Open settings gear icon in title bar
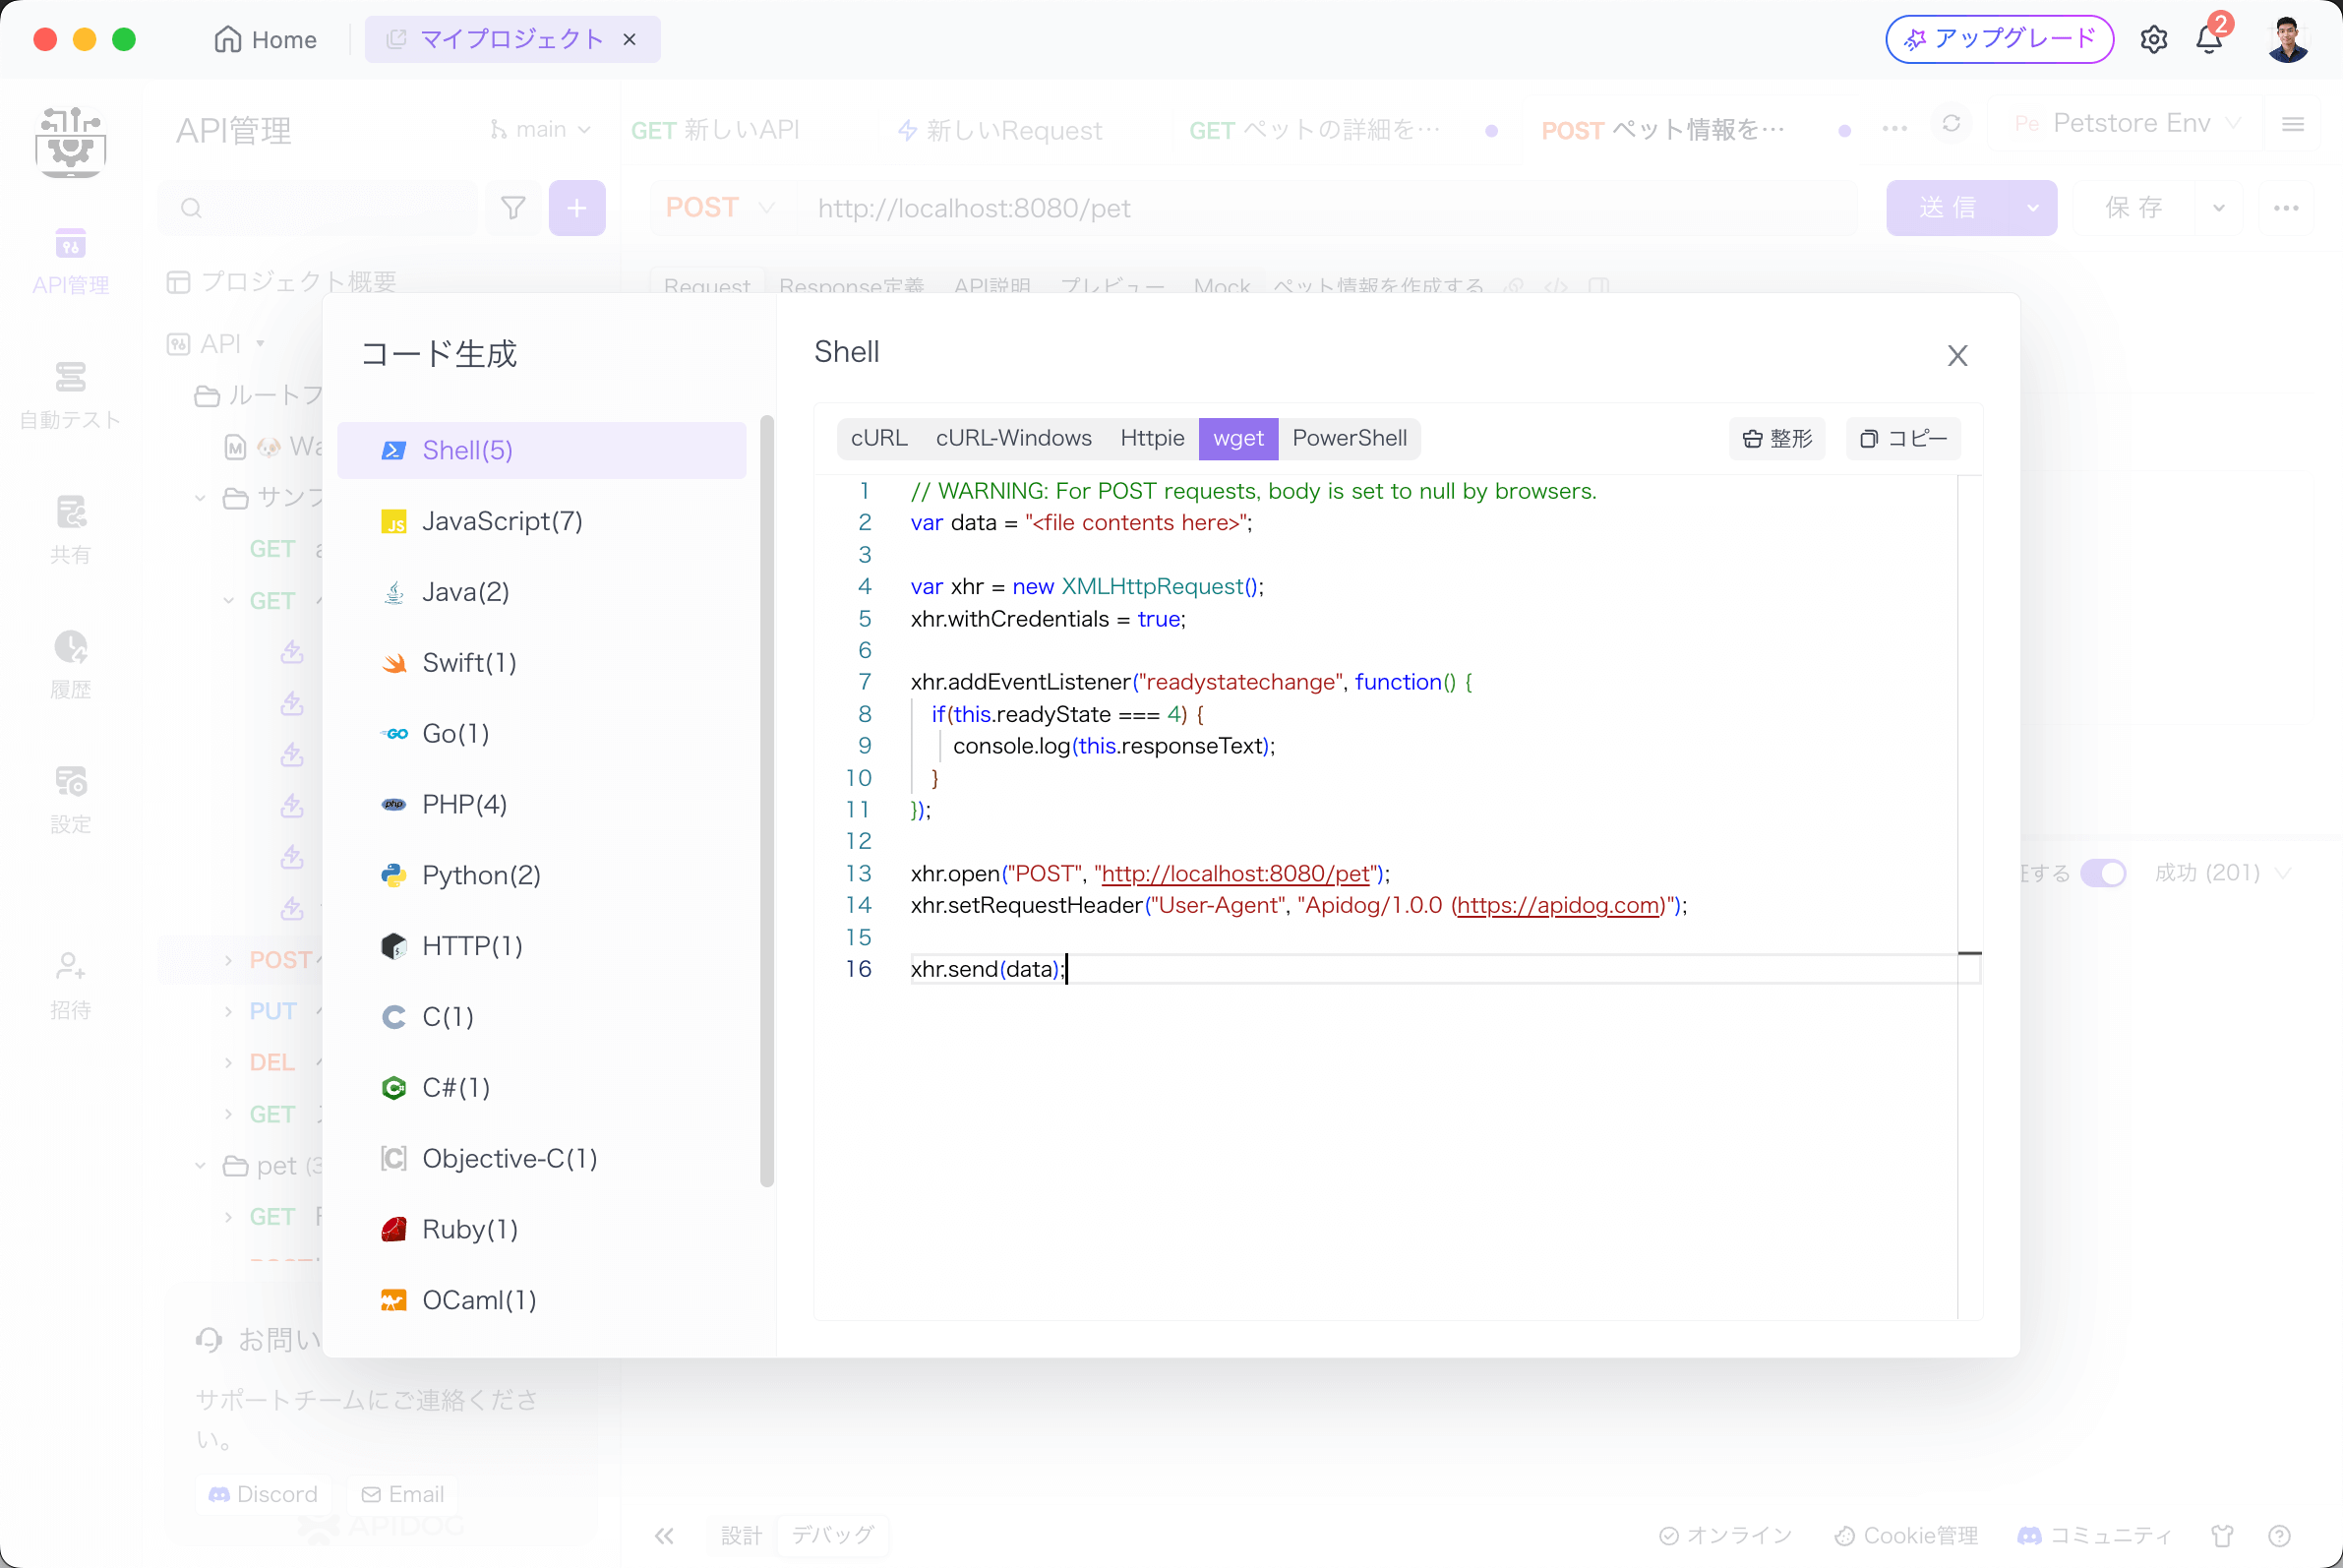 click(x=2153, y=39)
